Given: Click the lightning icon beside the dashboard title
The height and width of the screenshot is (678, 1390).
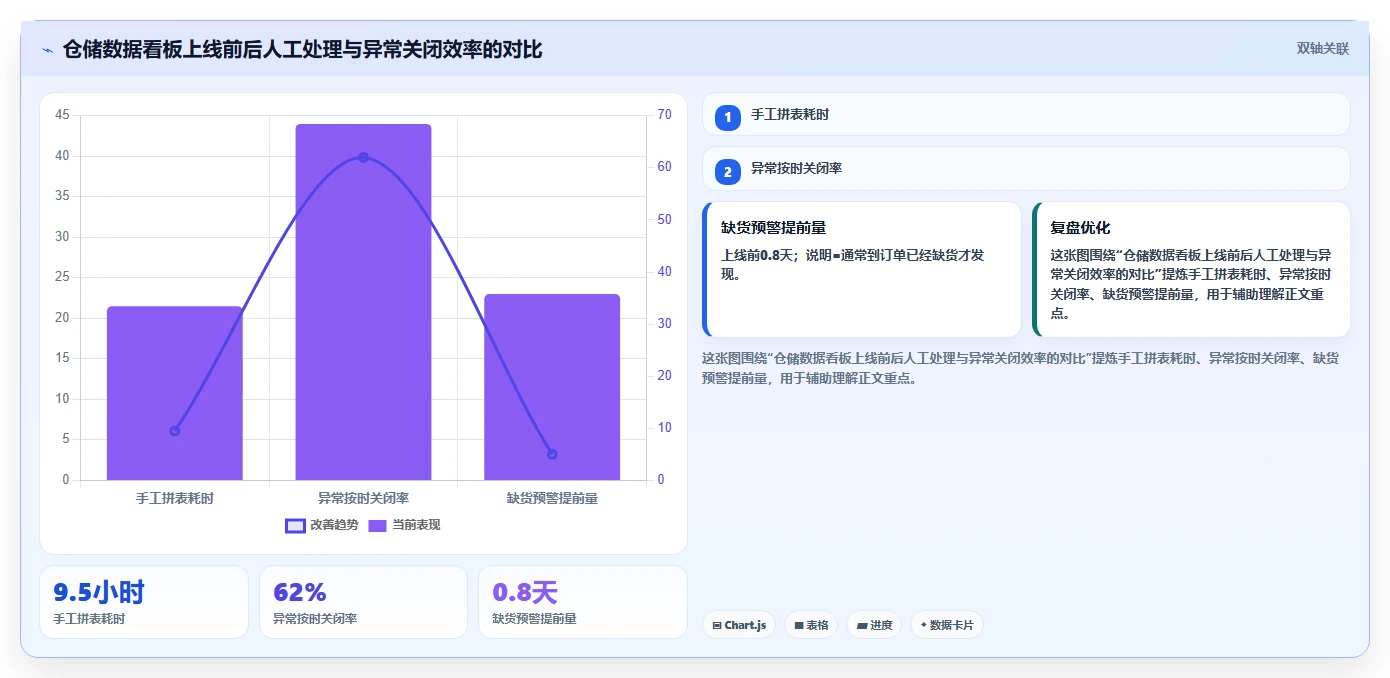Looking at the screenshot, I should [x=48, y=49].
